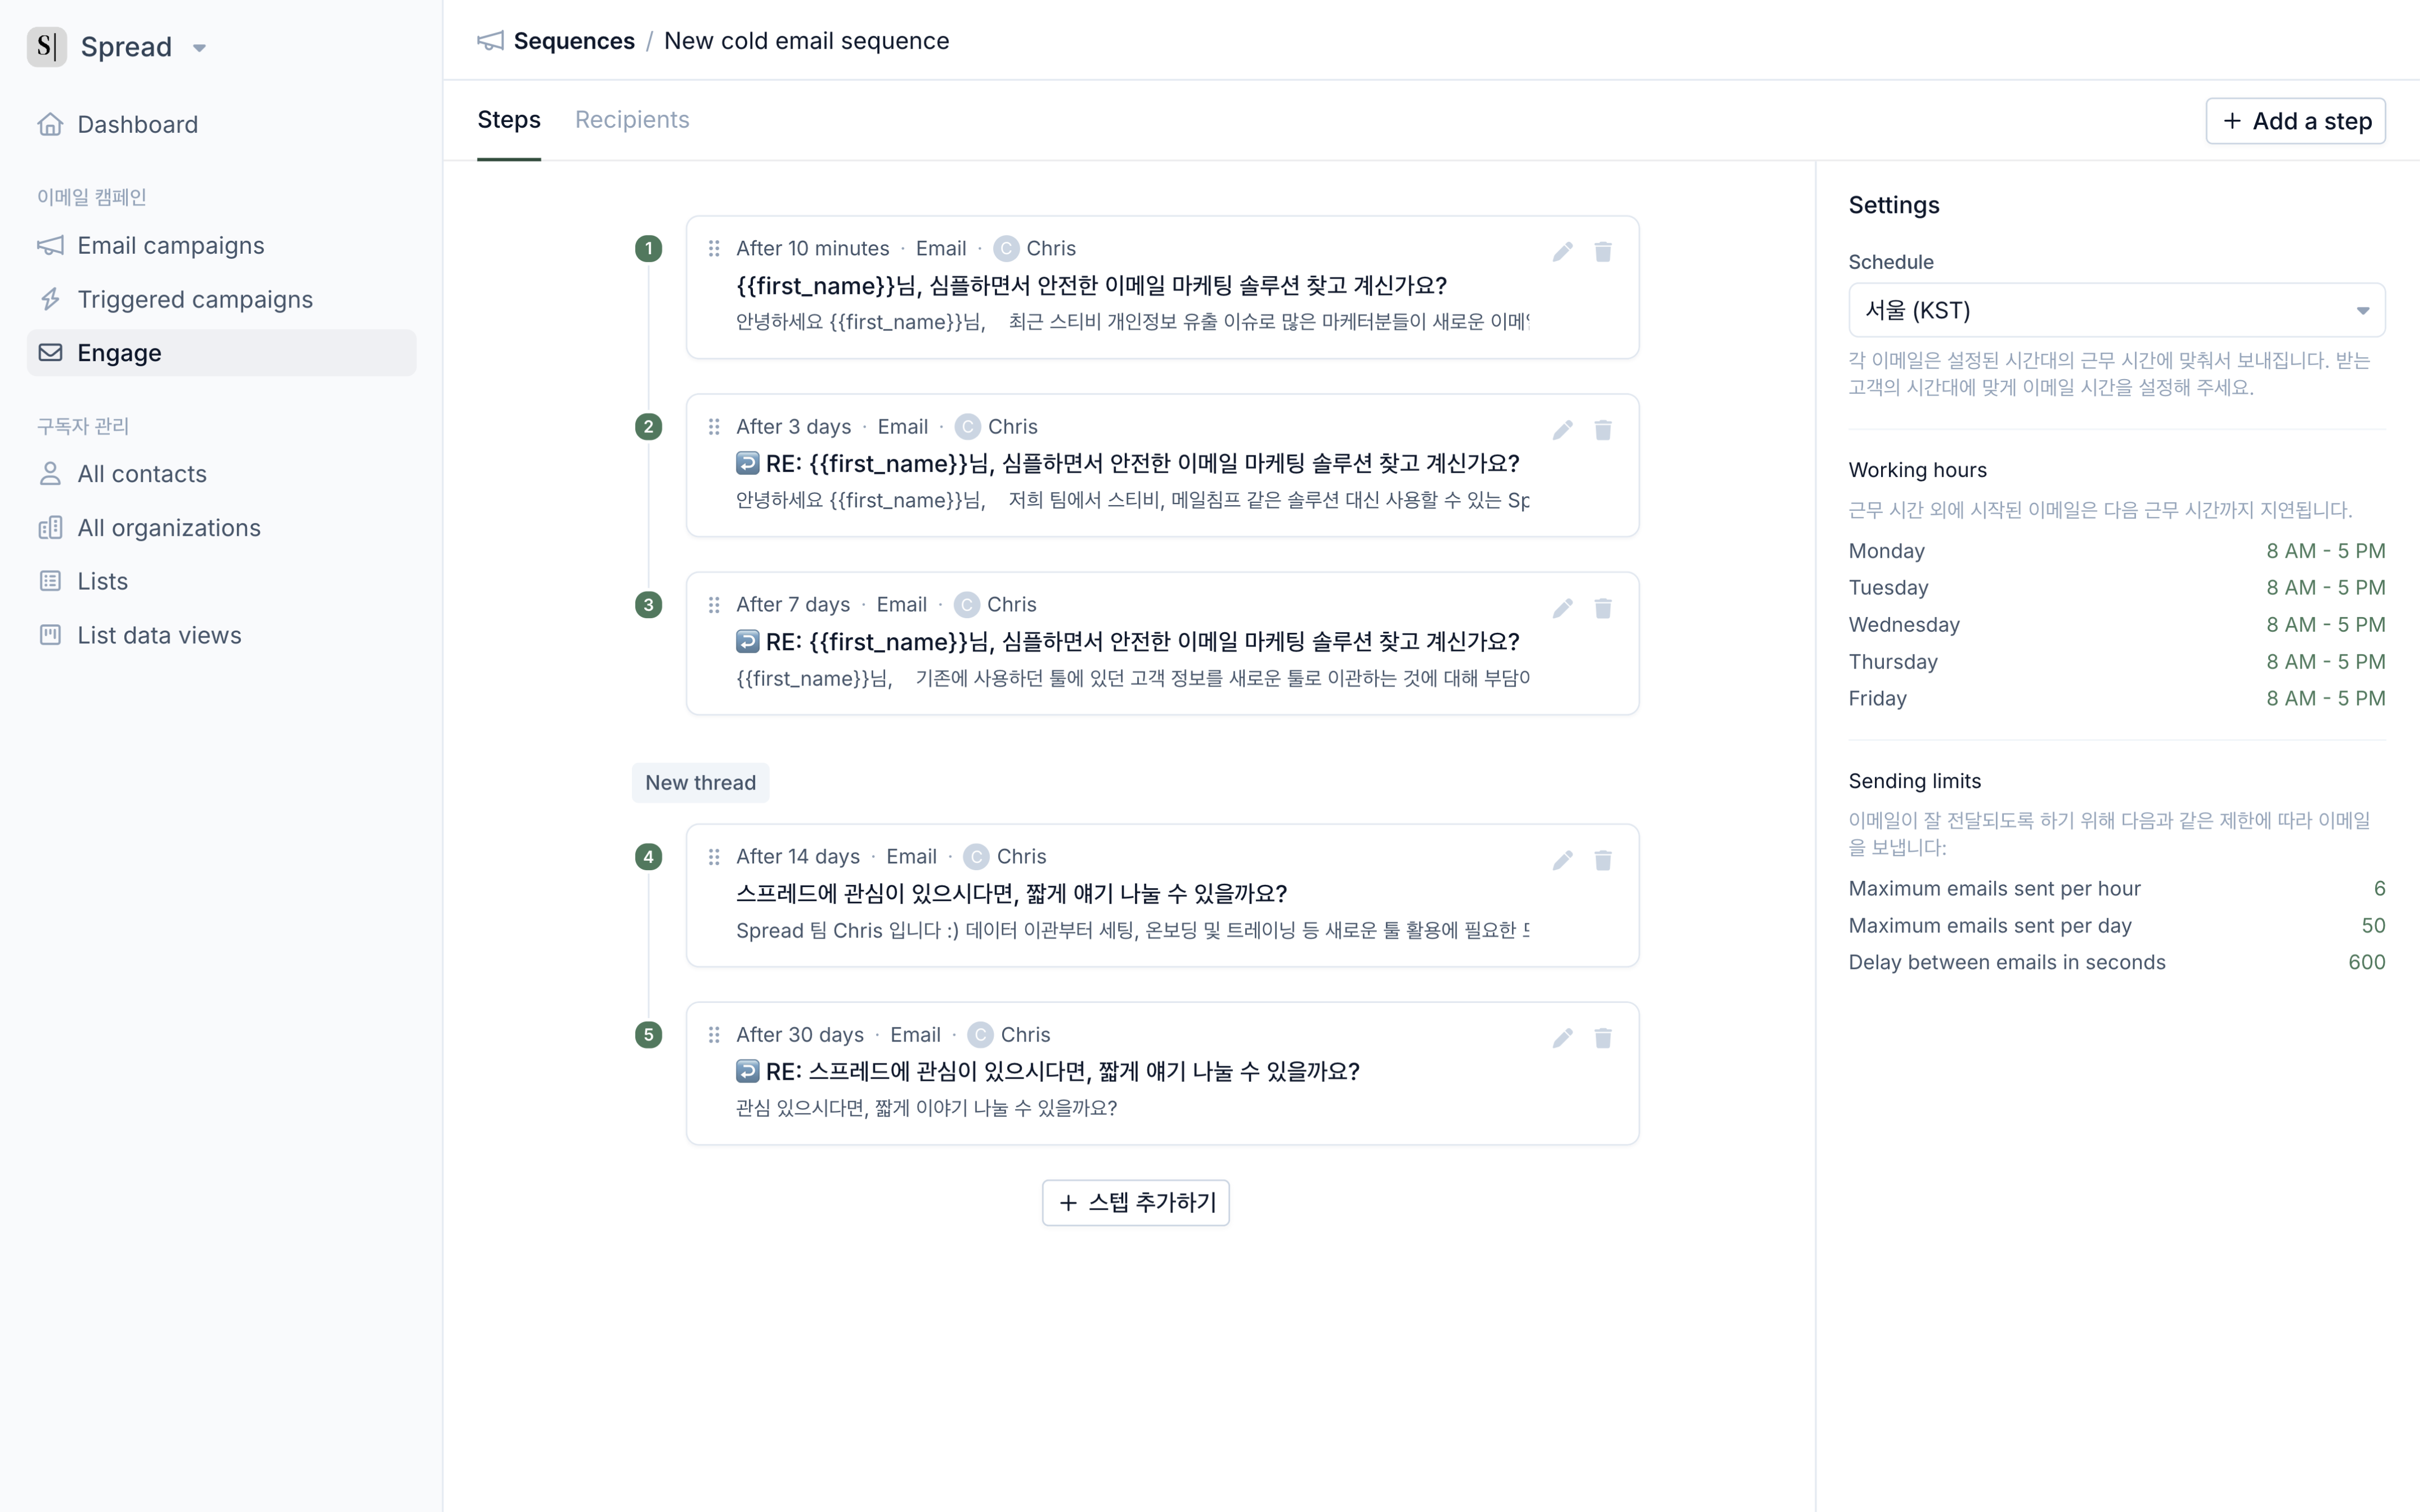Switch to the Recipients tab
Image resolution: width=2420 pixels, height=1512 pixels.
(x=632, y=120)
